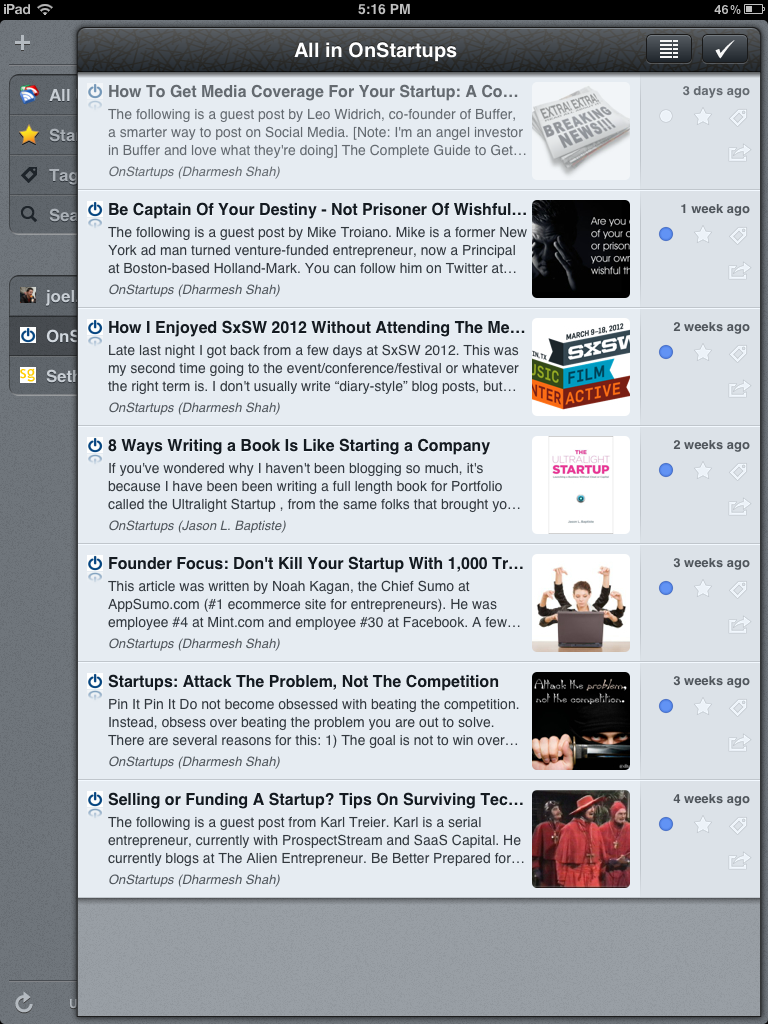768x1024 pixels.
Task: Open Tags section in sidebar
Action: click(44, 175)
